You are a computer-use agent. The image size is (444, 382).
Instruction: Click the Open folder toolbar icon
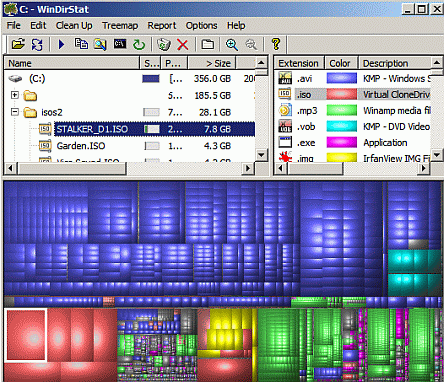[x=18, y=44]
